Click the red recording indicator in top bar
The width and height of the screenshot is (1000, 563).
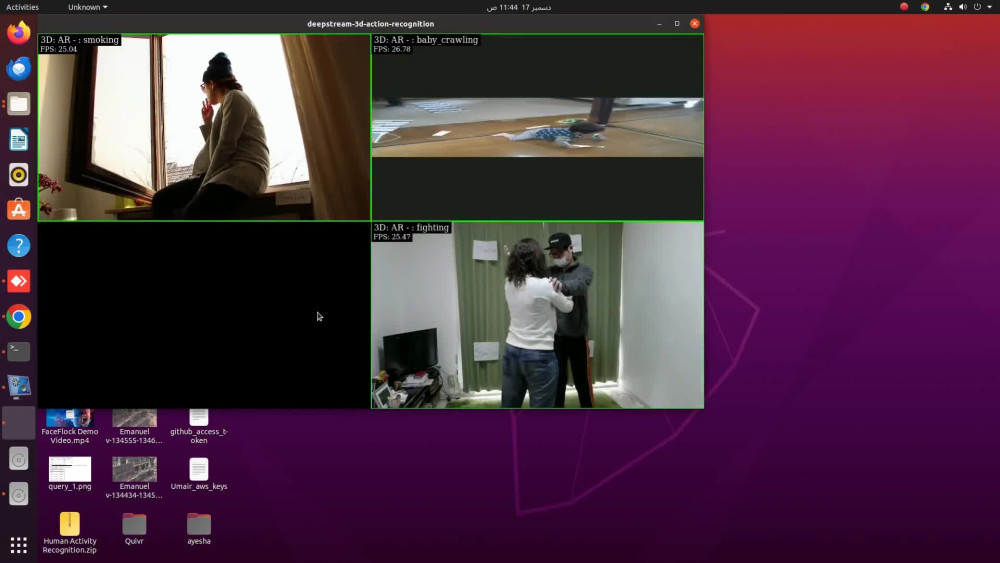click(904, 7)
